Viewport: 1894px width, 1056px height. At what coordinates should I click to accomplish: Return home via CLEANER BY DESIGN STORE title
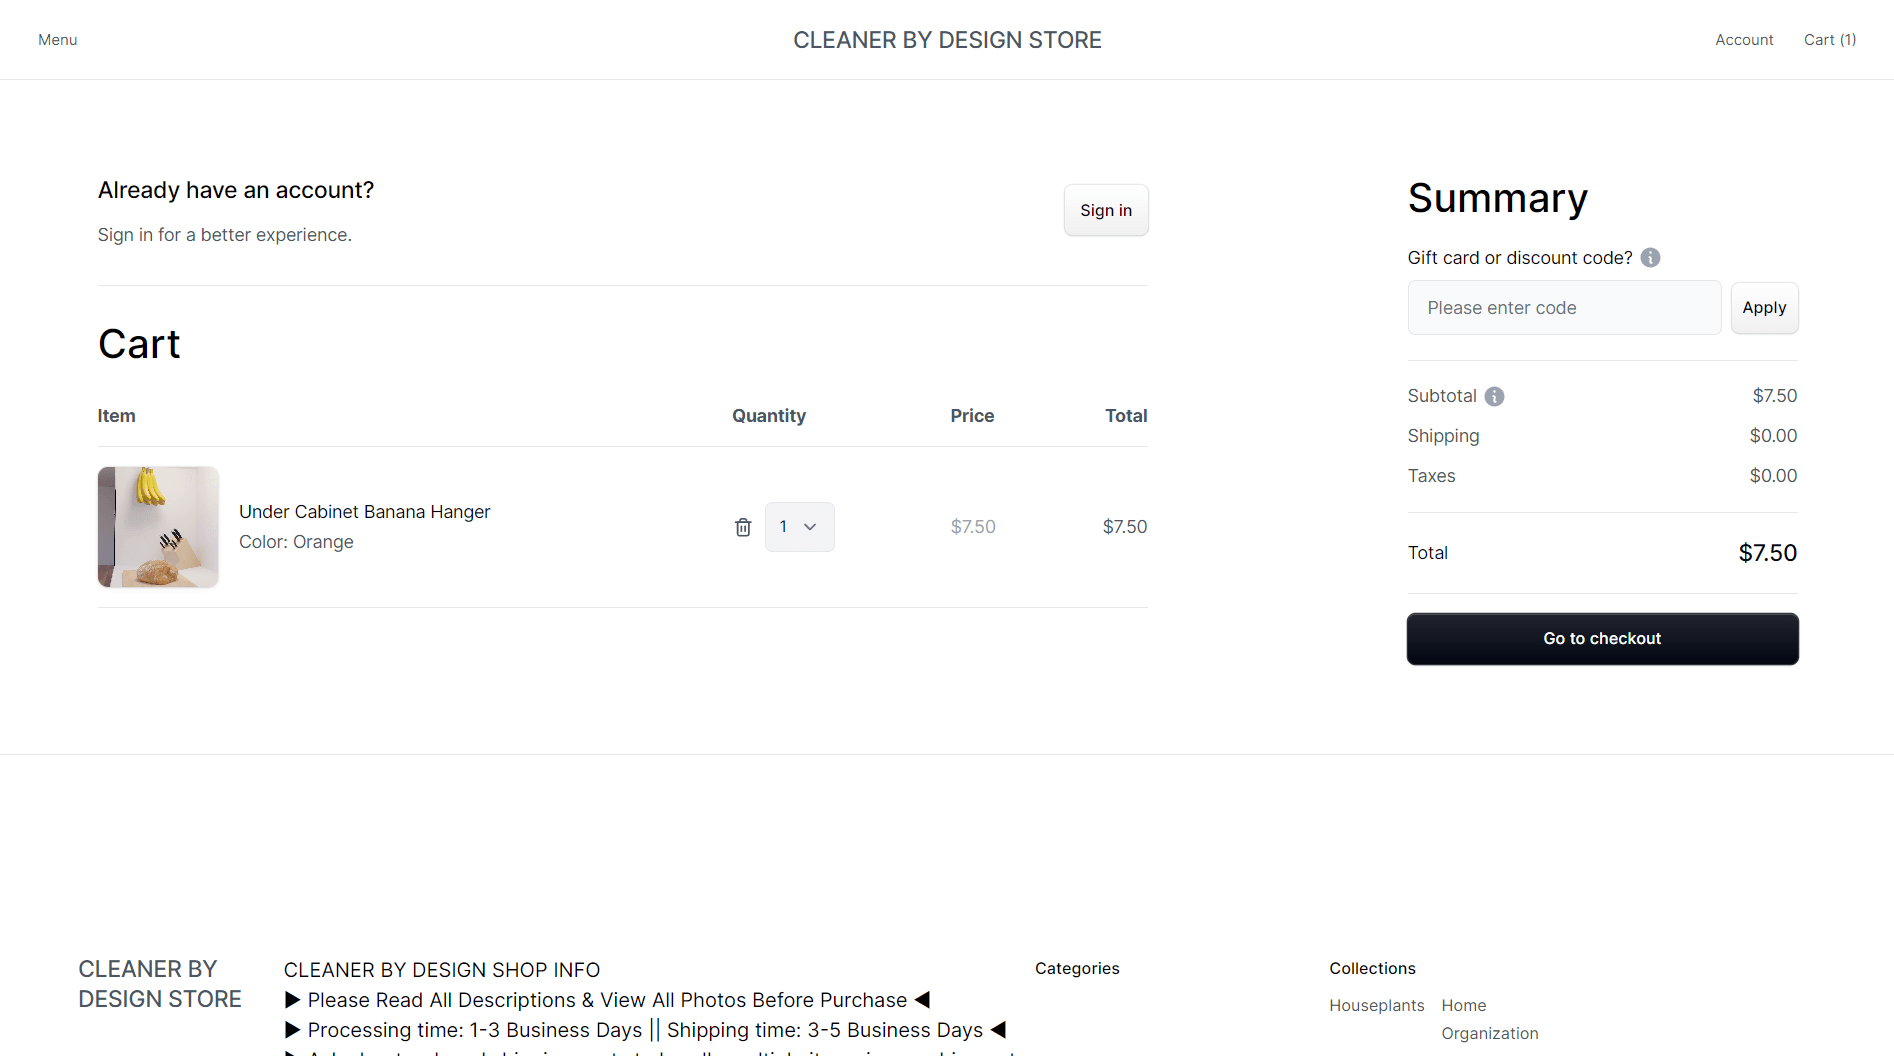click(947, 39)
